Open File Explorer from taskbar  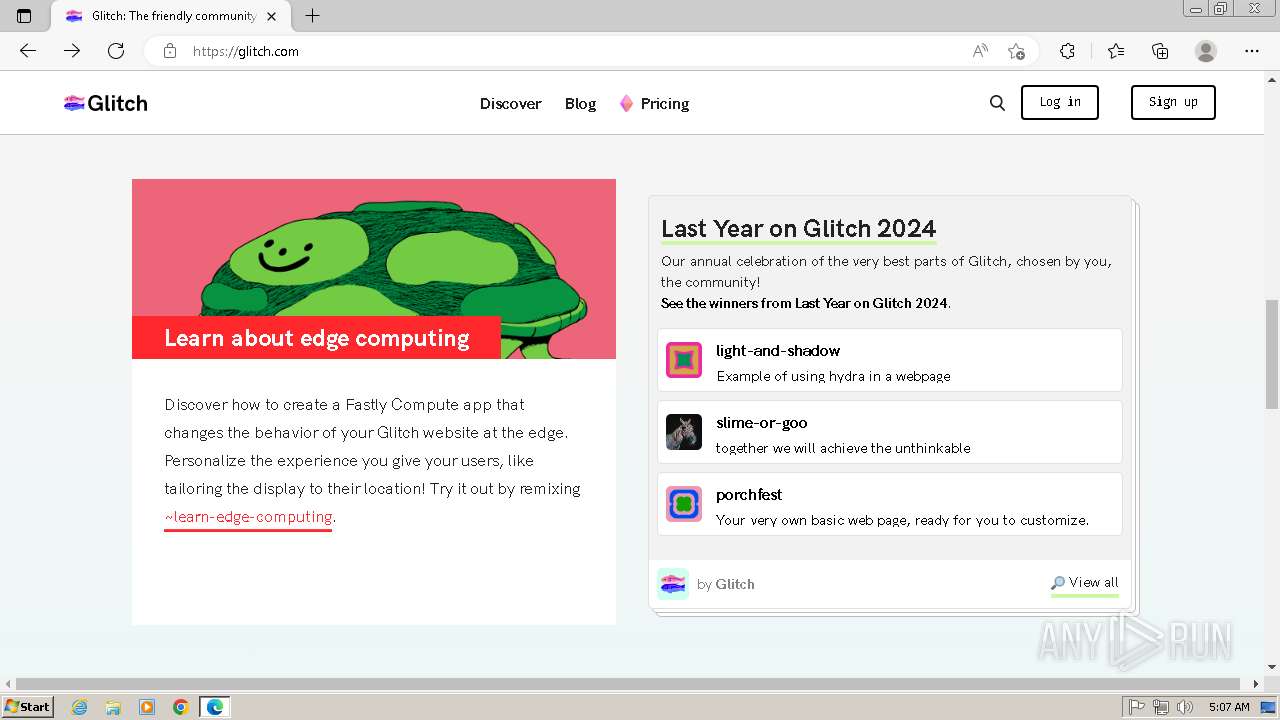(x=113, y=707)
